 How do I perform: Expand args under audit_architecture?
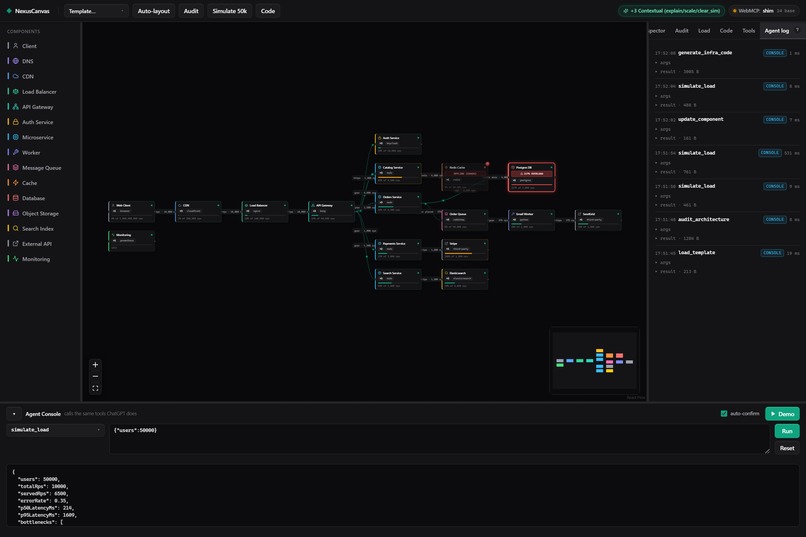point(663,230)
